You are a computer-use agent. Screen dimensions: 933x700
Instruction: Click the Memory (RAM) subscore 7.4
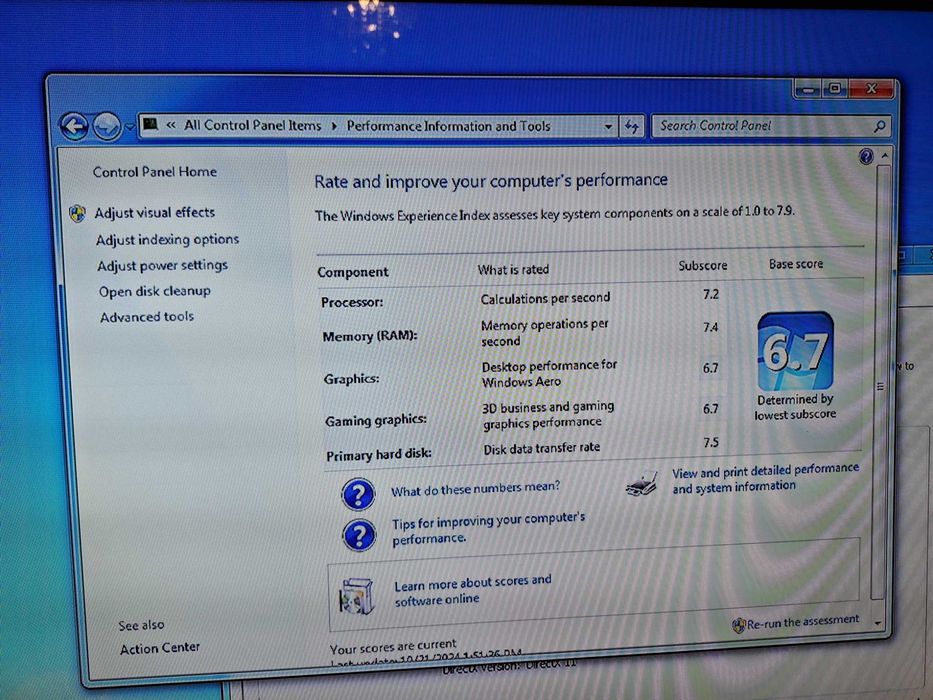click(x=710, y=327)
